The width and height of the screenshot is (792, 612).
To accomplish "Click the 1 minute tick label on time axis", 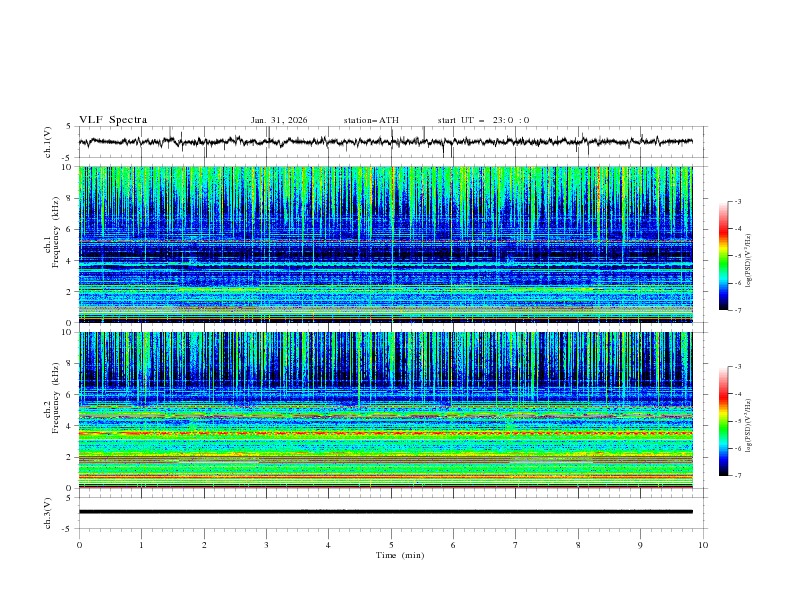I will (141, 545).
